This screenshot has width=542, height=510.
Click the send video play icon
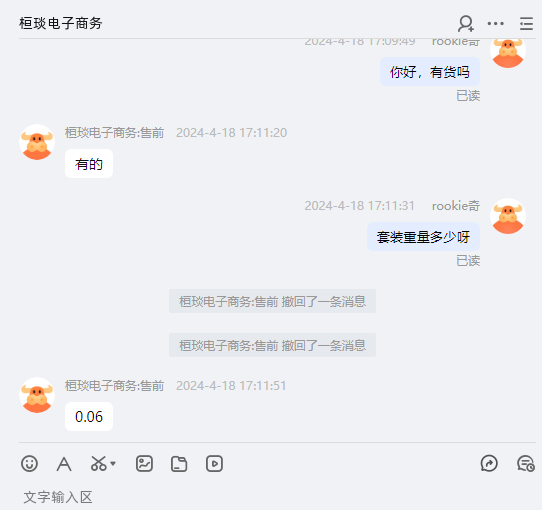(x=214, y=464)
